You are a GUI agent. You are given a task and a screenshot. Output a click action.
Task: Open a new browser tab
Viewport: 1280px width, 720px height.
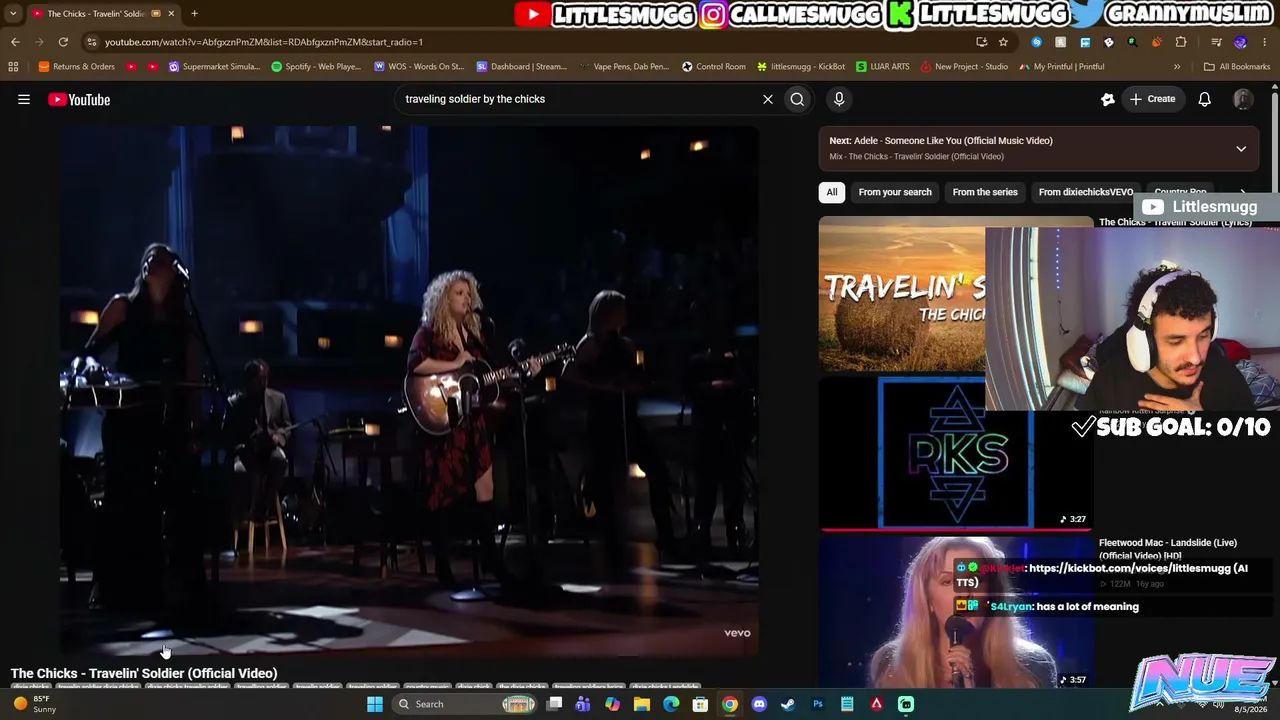[x=194, y=13]
